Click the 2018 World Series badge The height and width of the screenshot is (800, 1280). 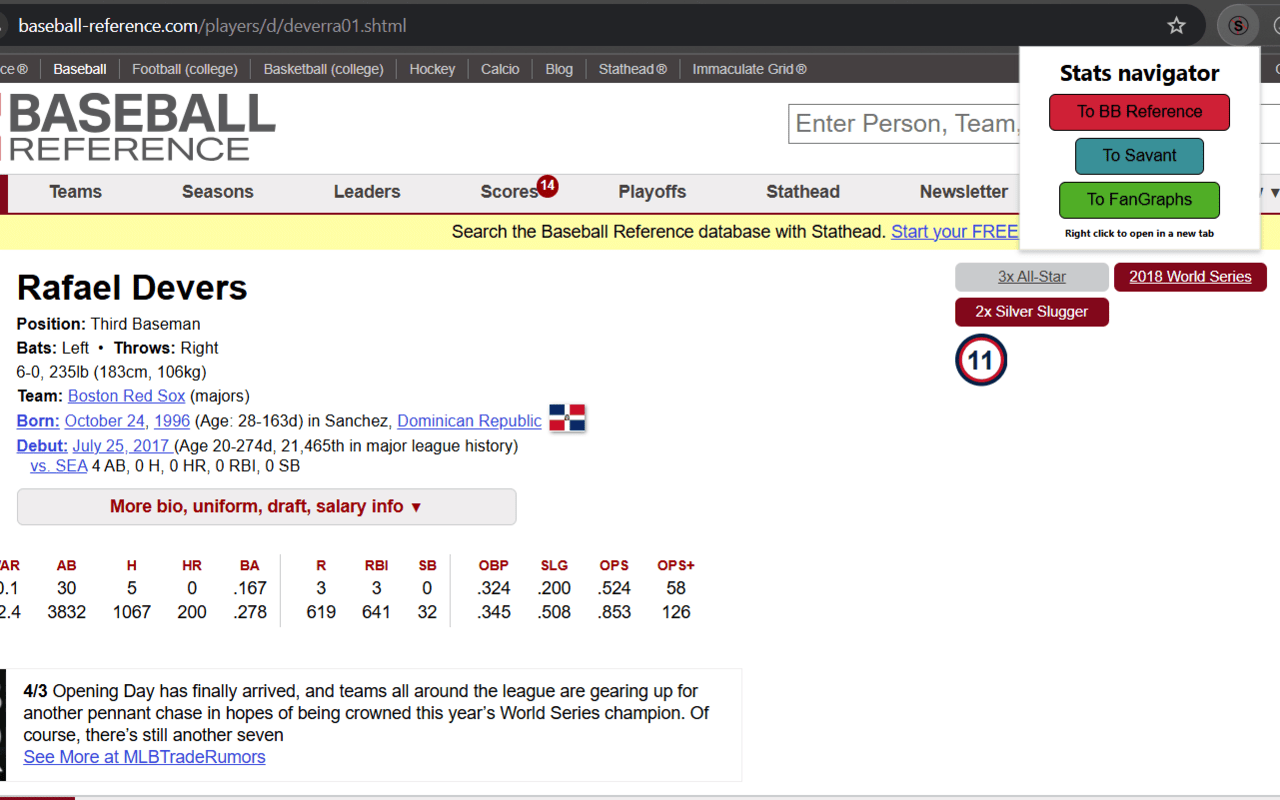1190,277
